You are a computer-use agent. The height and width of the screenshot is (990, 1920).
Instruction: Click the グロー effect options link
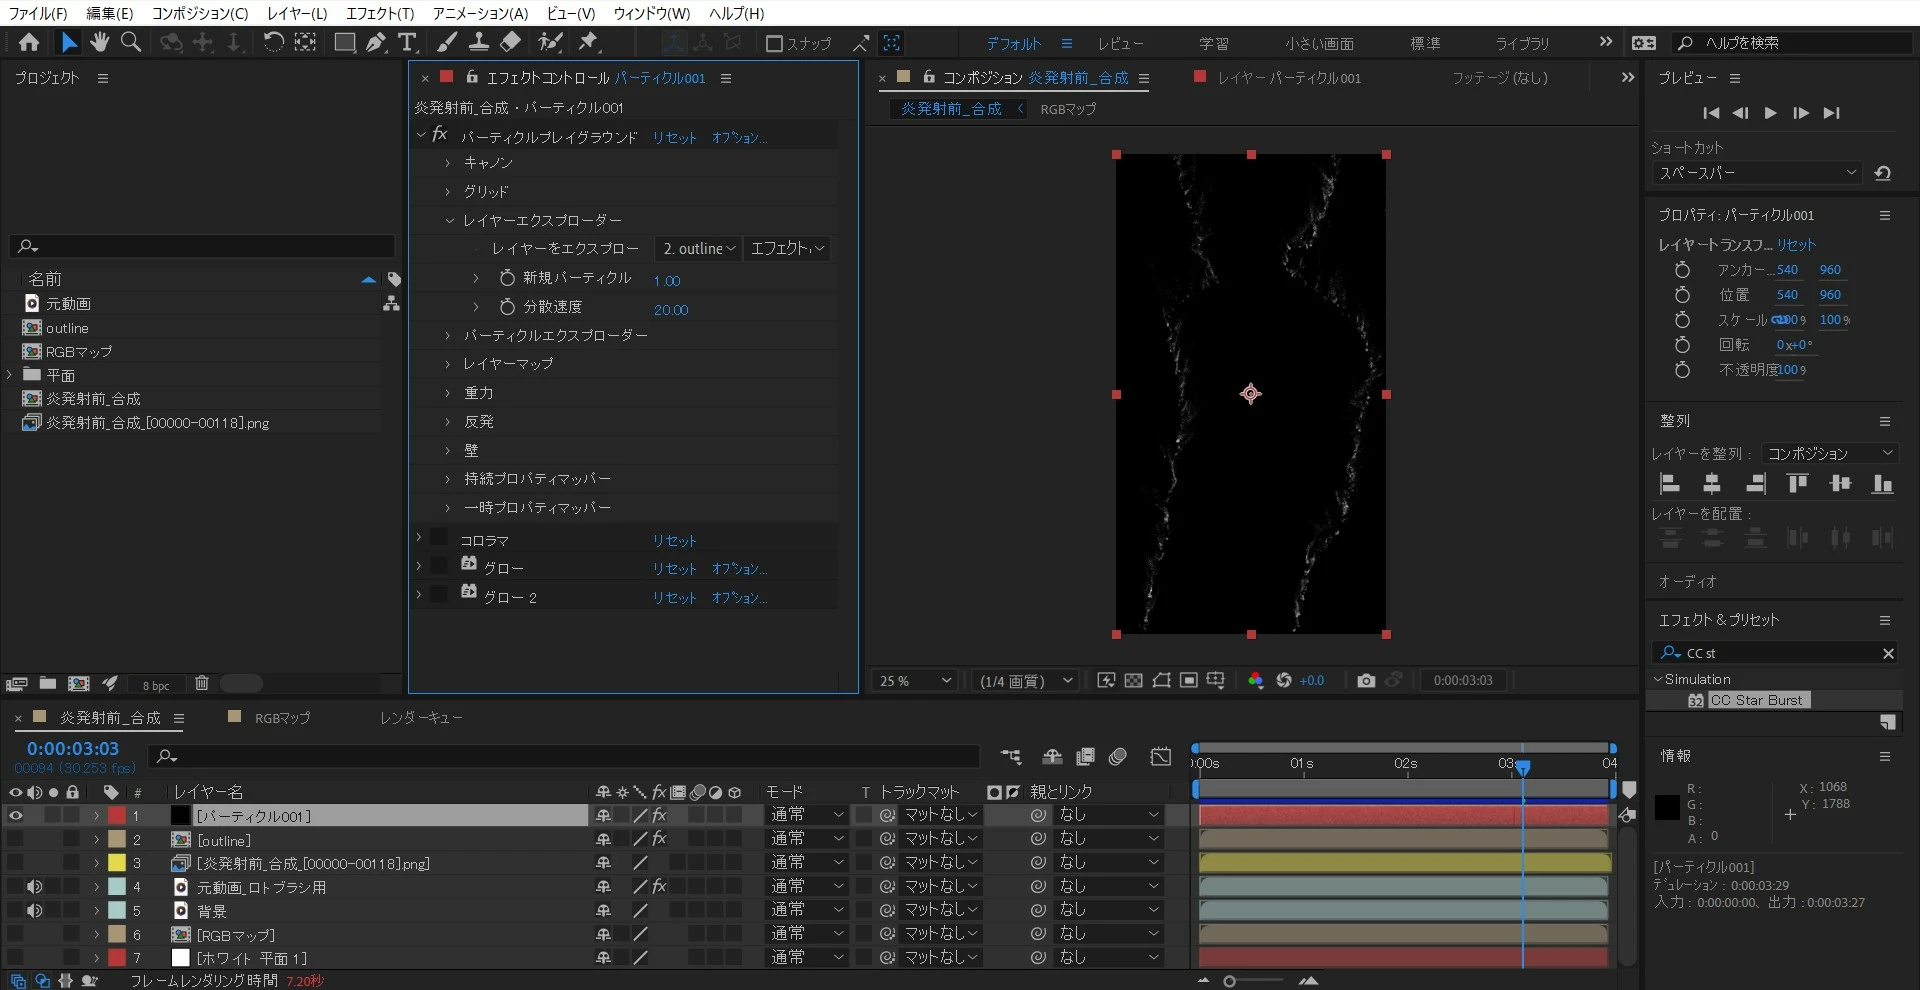(739, 569)
